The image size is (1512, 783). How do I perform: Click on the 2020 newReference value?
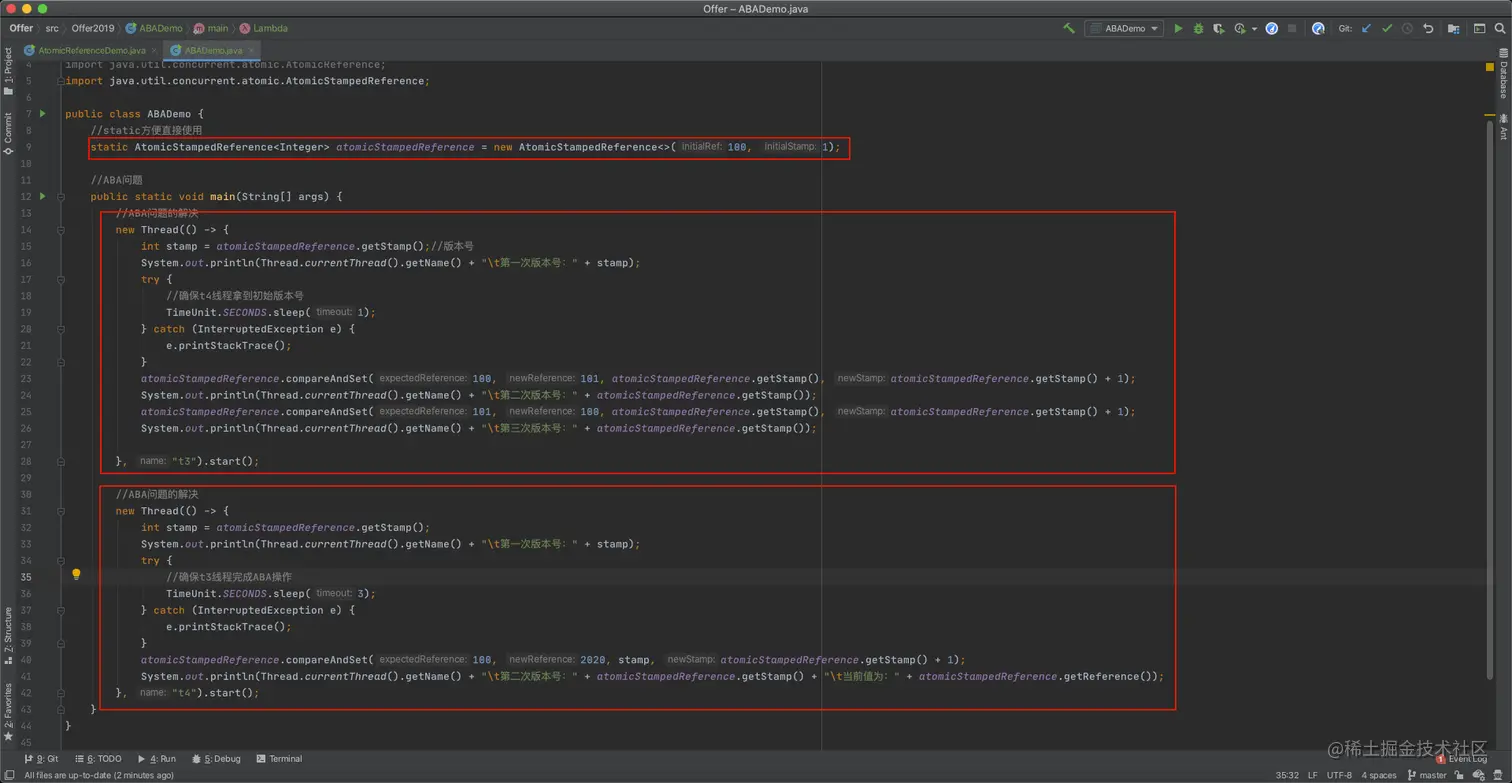(593, 660)
